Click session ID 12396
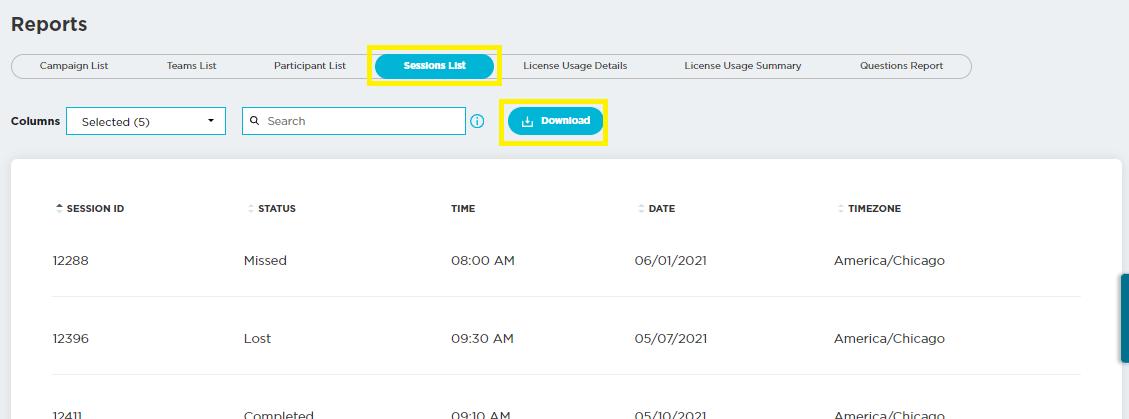This screenshot has width=1129, height=419. (x=71, y=338)
